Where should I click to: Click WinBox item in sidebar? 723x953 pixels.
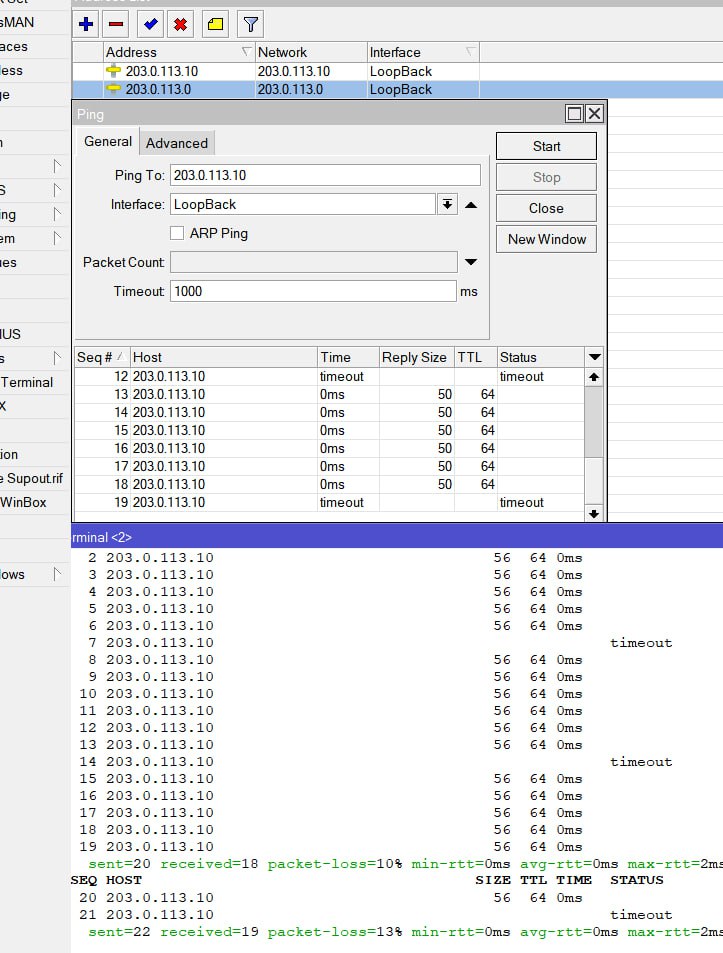coord(24,502)
